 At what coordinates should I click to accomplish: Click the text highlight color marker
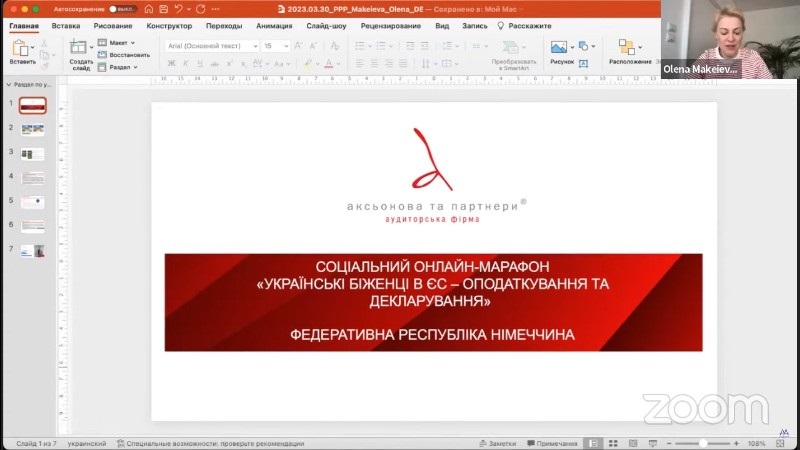point(308,64)
